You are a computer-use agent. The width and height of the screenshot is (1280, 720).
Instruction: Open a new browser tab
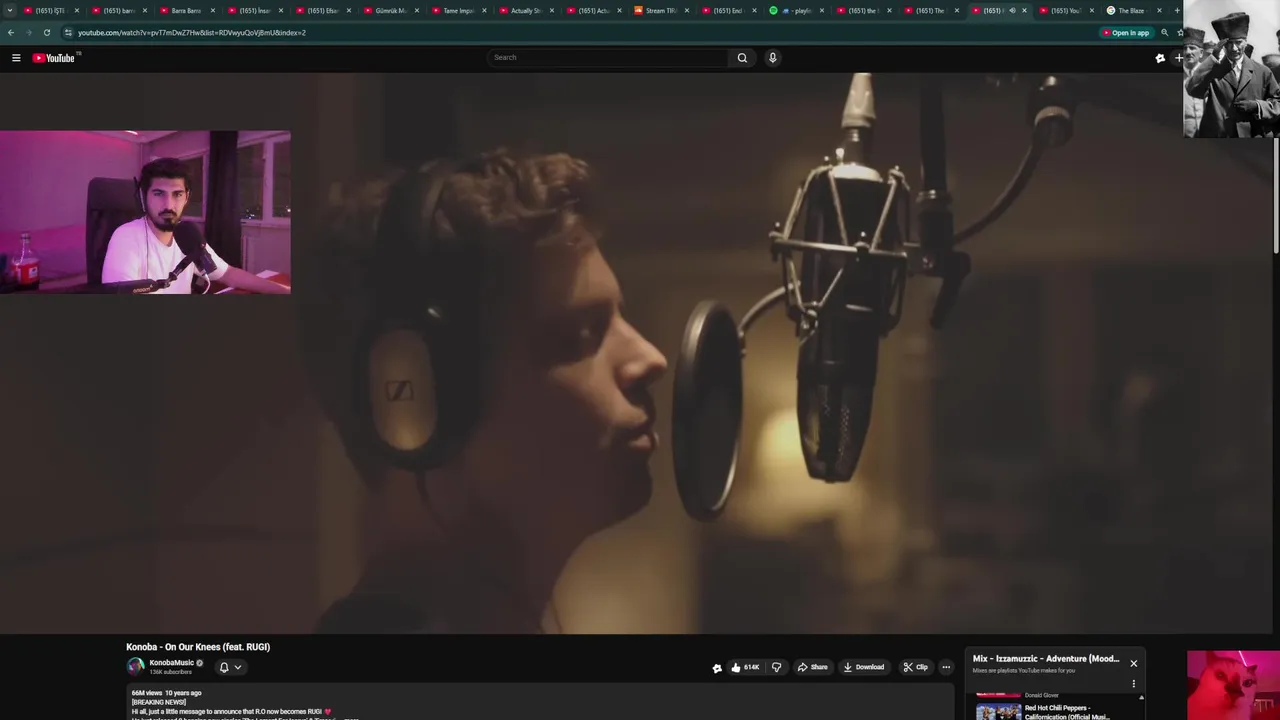(1177, 11)
